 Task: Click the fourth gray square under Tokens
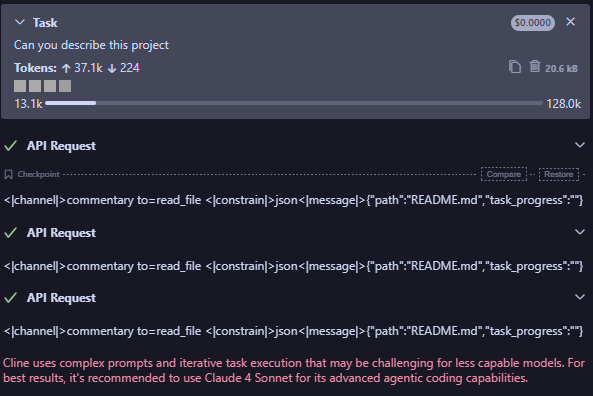(65, 86)
